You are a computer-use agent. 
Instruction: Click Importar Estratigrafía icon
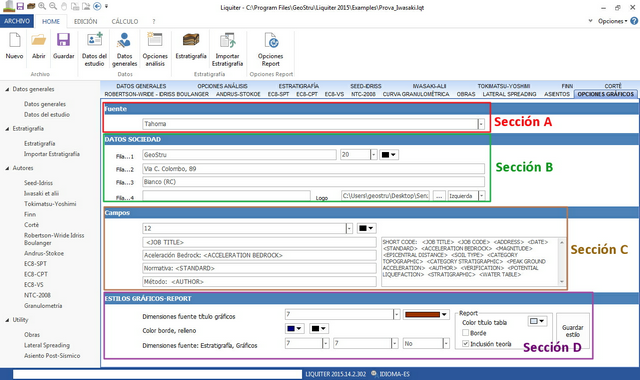tap(227, 40)
